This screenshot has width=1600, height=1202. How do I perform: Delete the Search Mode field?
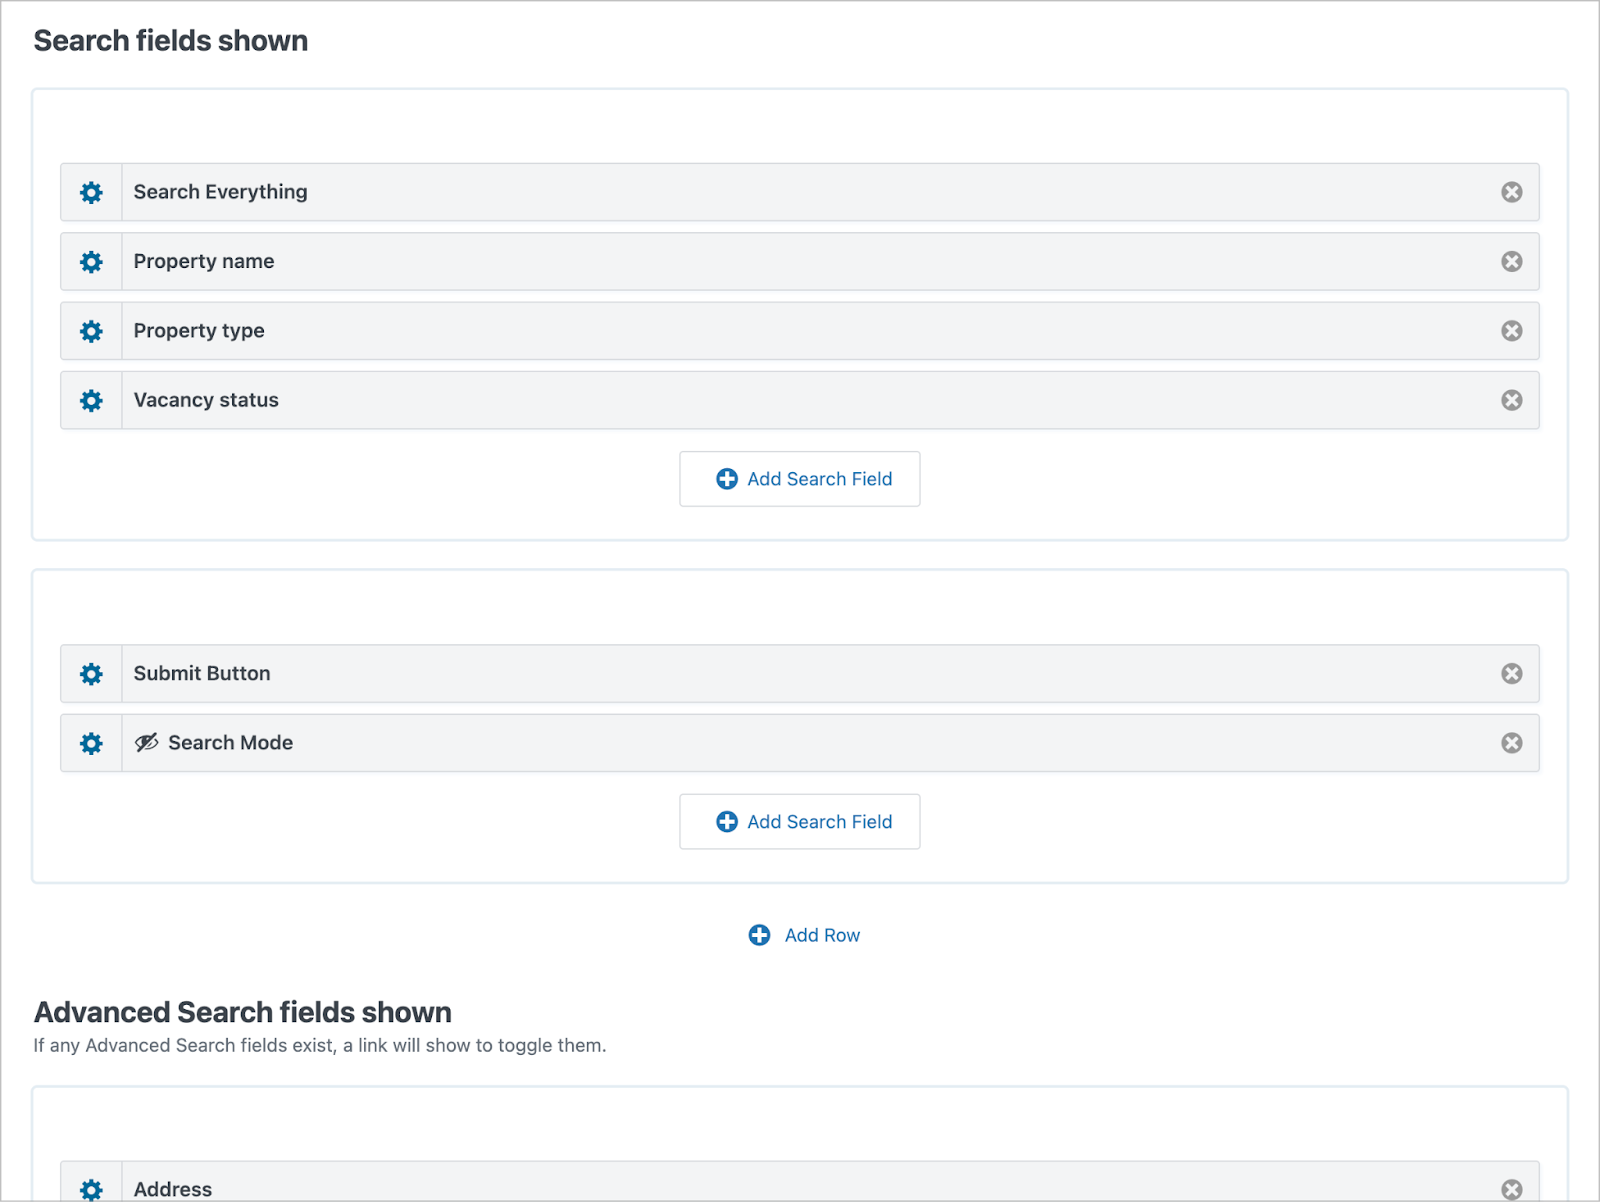point(1511,743)
